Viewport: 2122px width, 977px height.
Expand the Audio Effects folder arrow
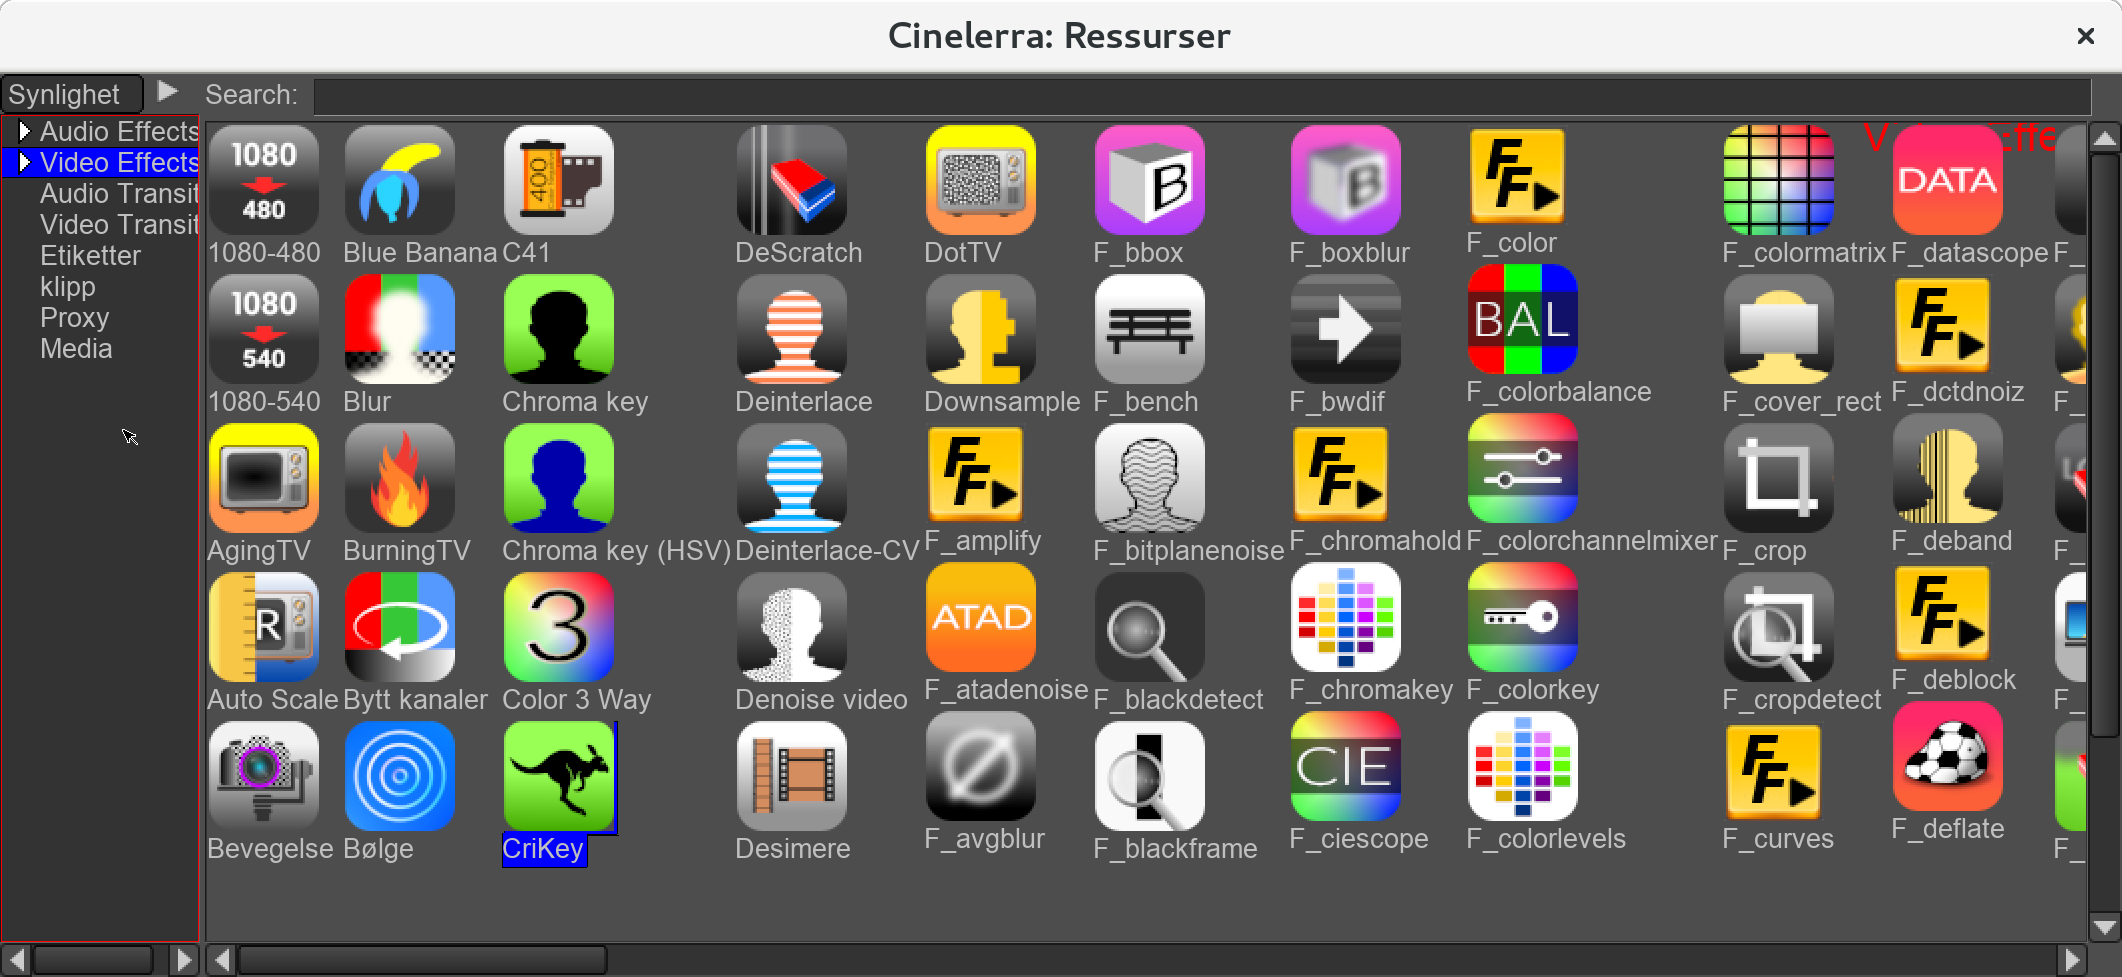pyautogui.click(x=24, y=131)
